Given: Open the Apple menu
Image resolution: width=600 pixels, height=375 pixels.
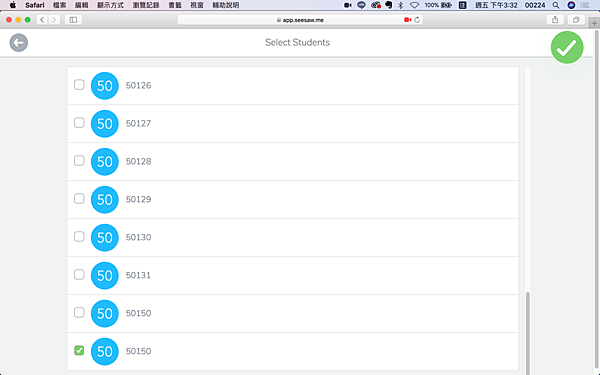Looking at the screenshot, I should point(13,5).
